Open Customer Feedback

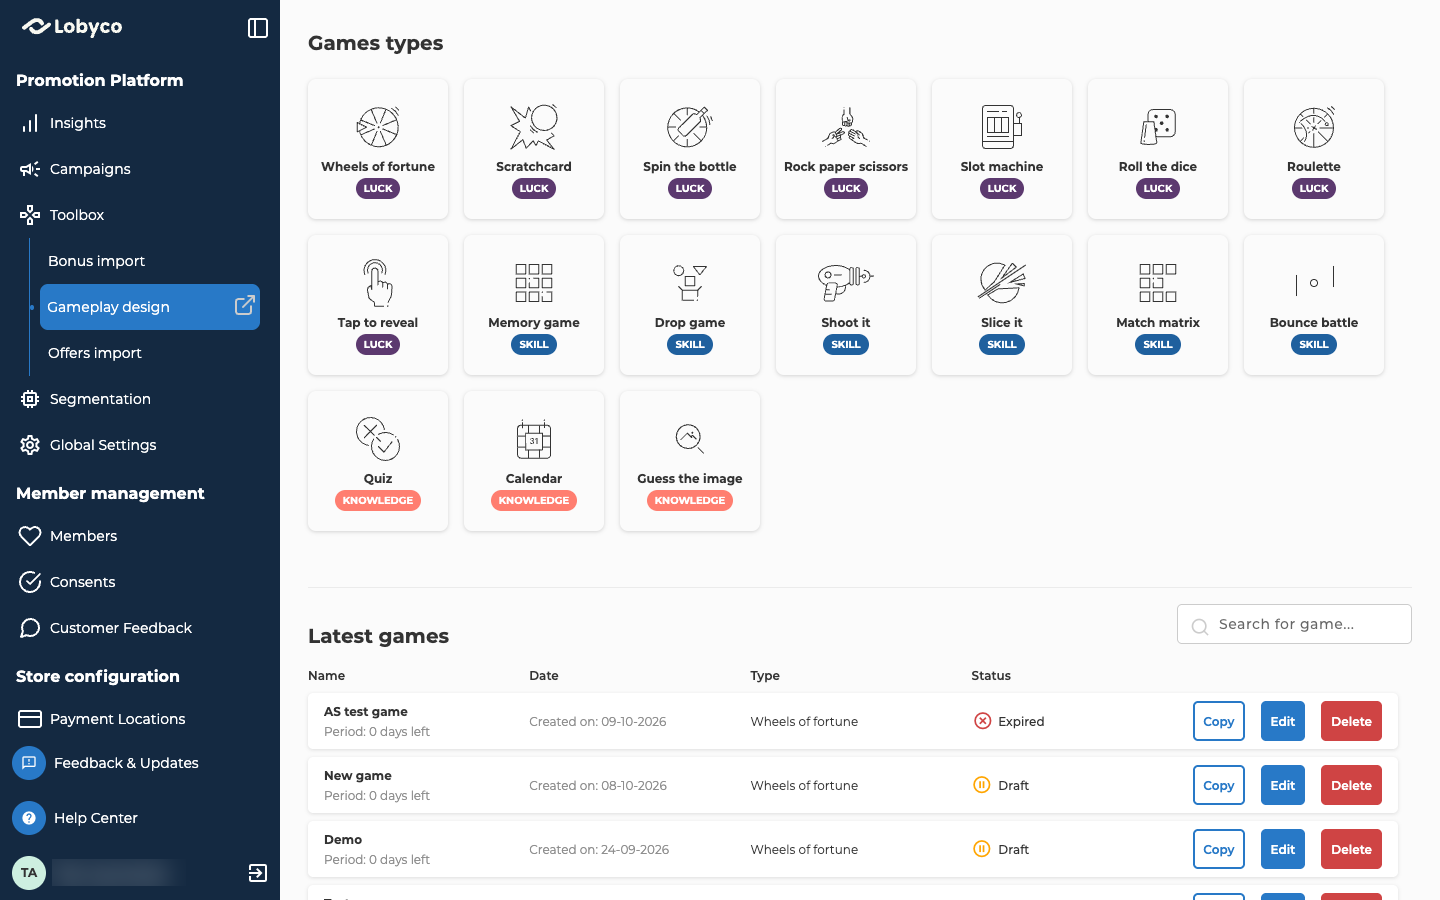[121, 628]
